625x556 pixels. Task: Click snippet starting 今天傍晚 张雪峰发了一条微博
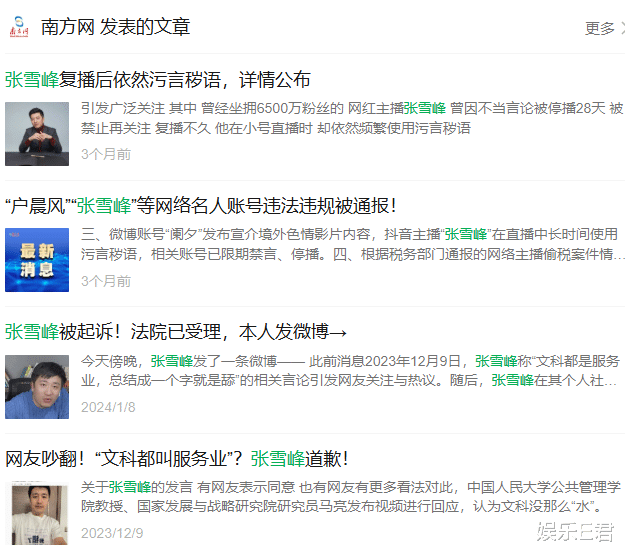(x=350, y=371)
